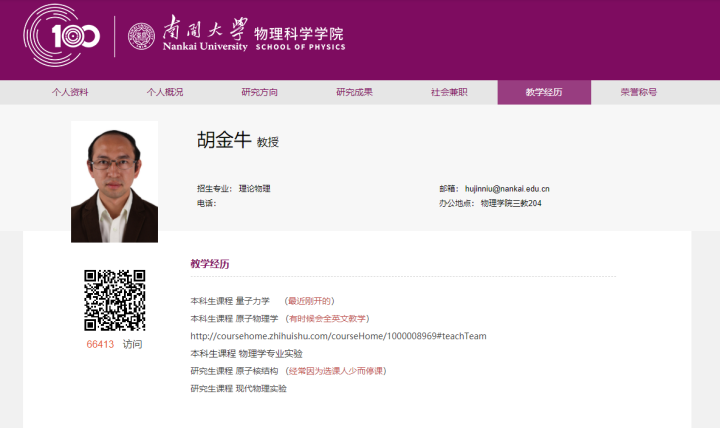Click the professor name 胡金牛
This screenshot has width=720, height=428.
(223, 141)
